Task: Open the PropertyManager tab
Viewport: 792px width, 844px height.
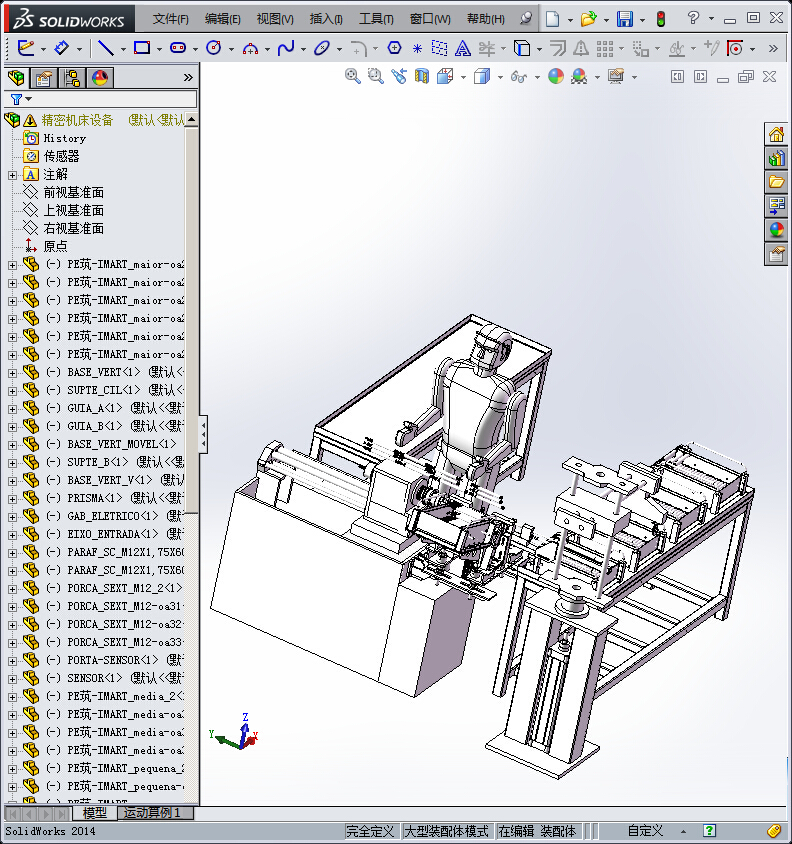Action: tap(44, 78)
